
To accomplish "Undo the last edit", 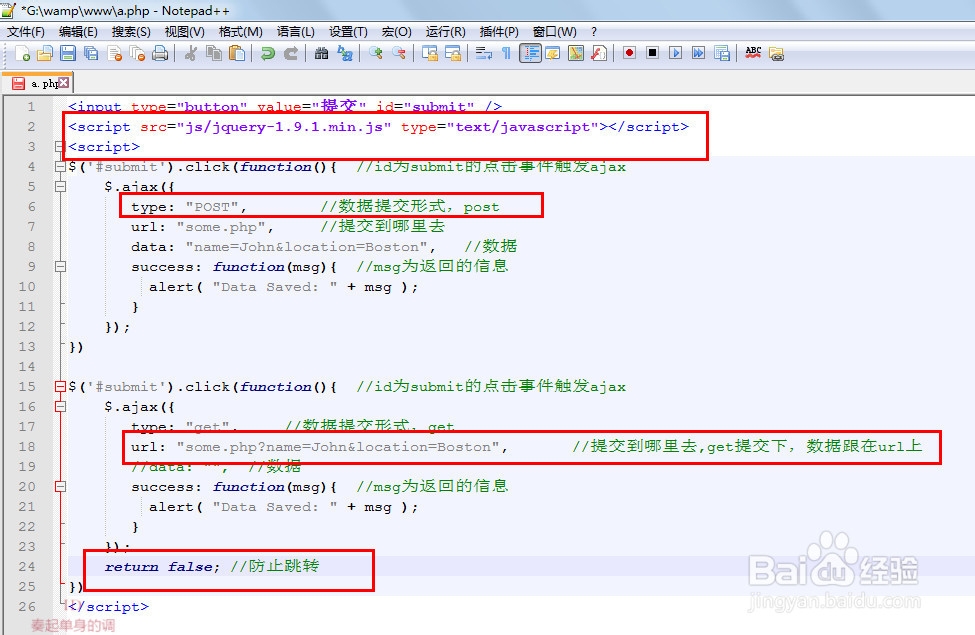I will [x=267, y=53].
